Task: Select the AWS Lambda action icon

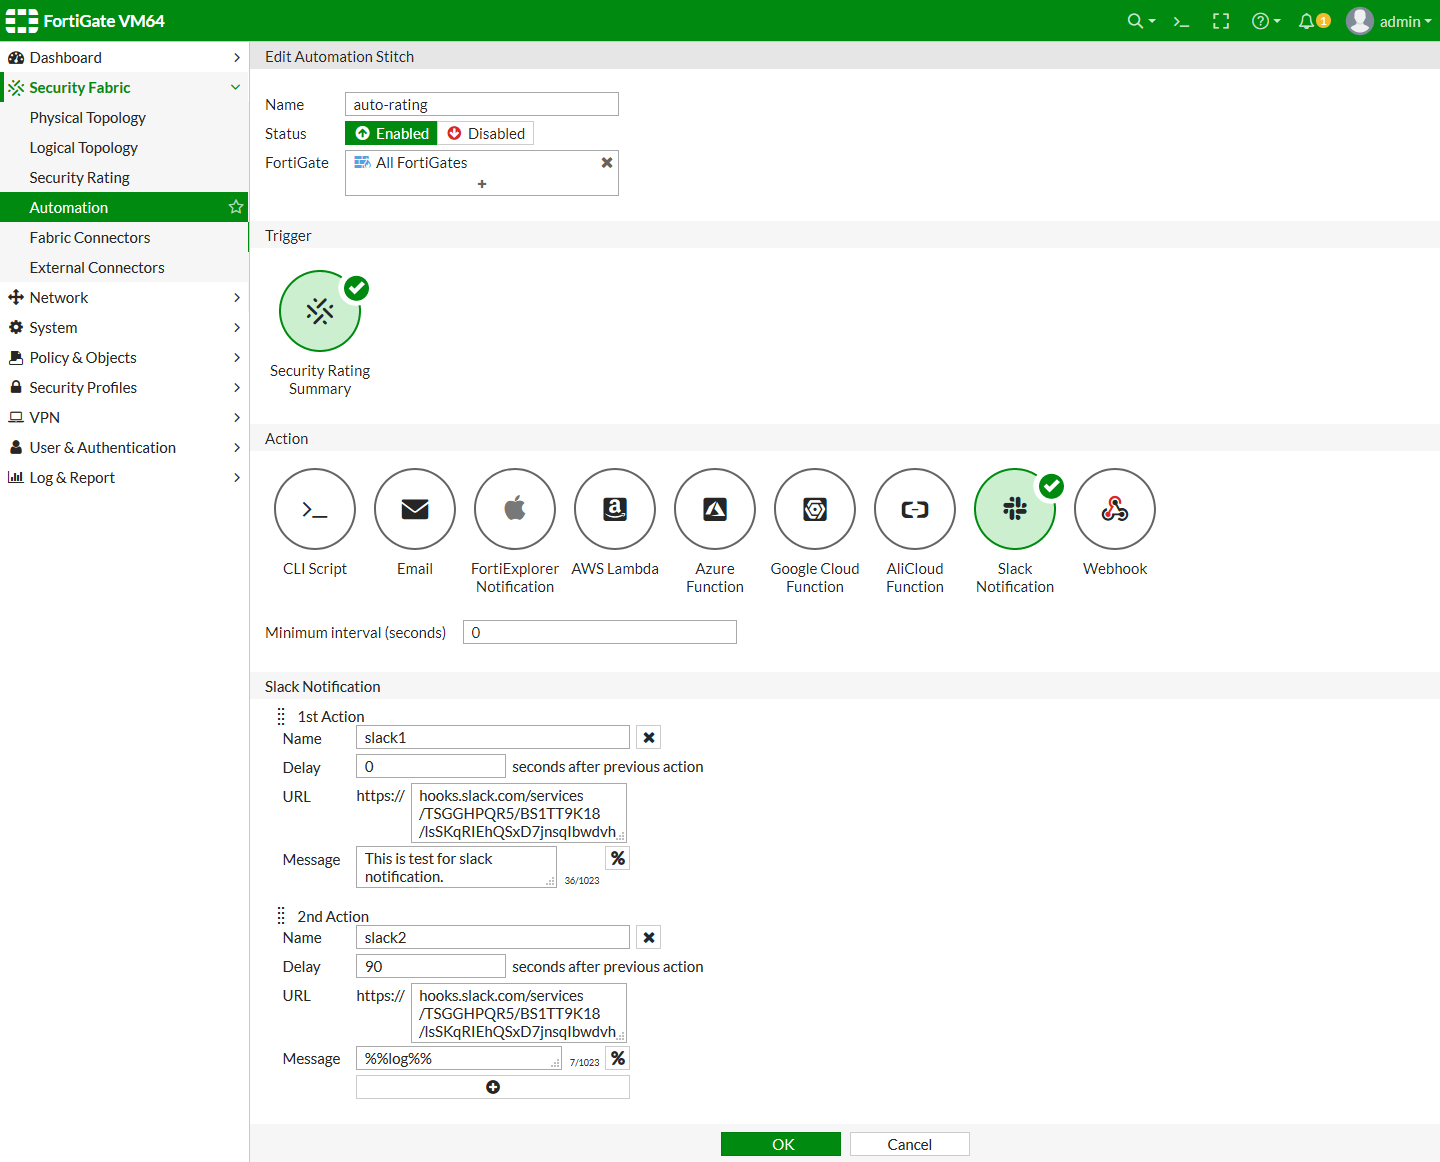Action: tap(615, 509)
